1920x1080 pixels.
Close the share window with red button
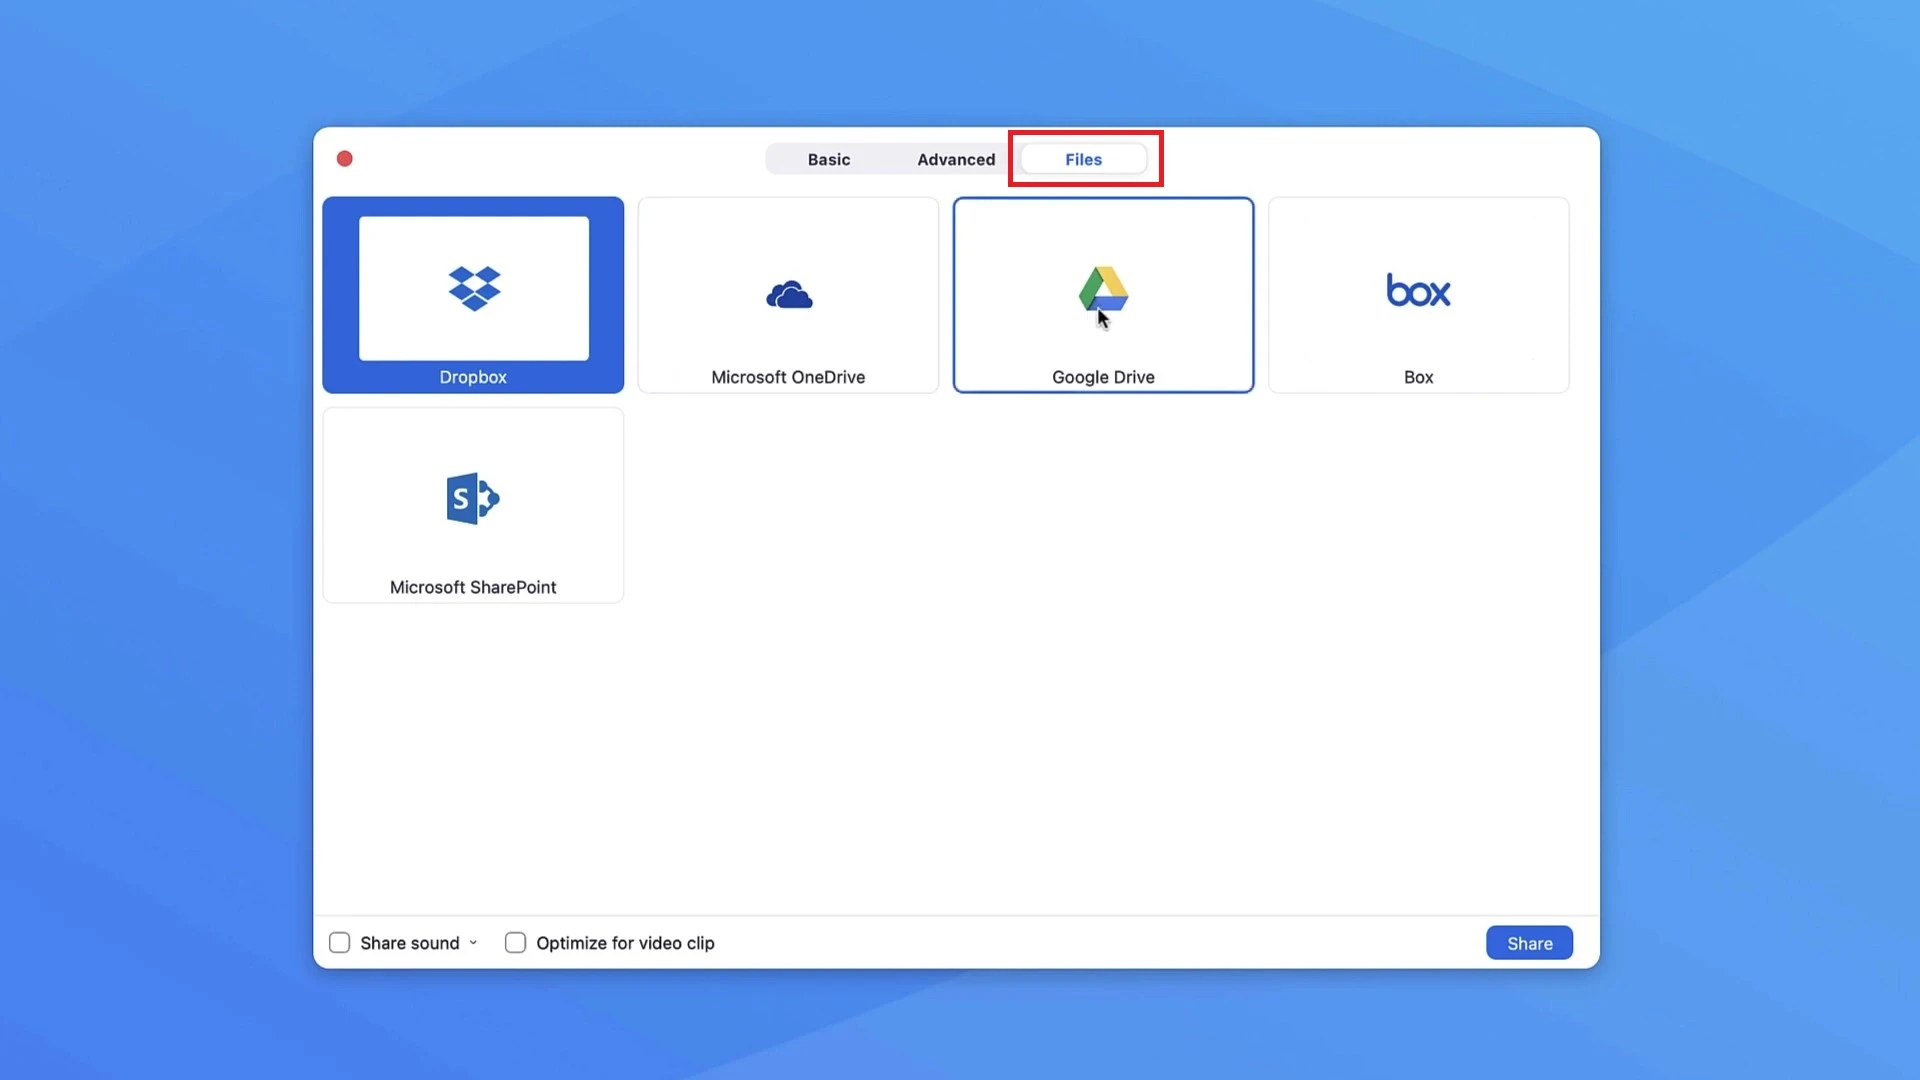tap(345, 159)
